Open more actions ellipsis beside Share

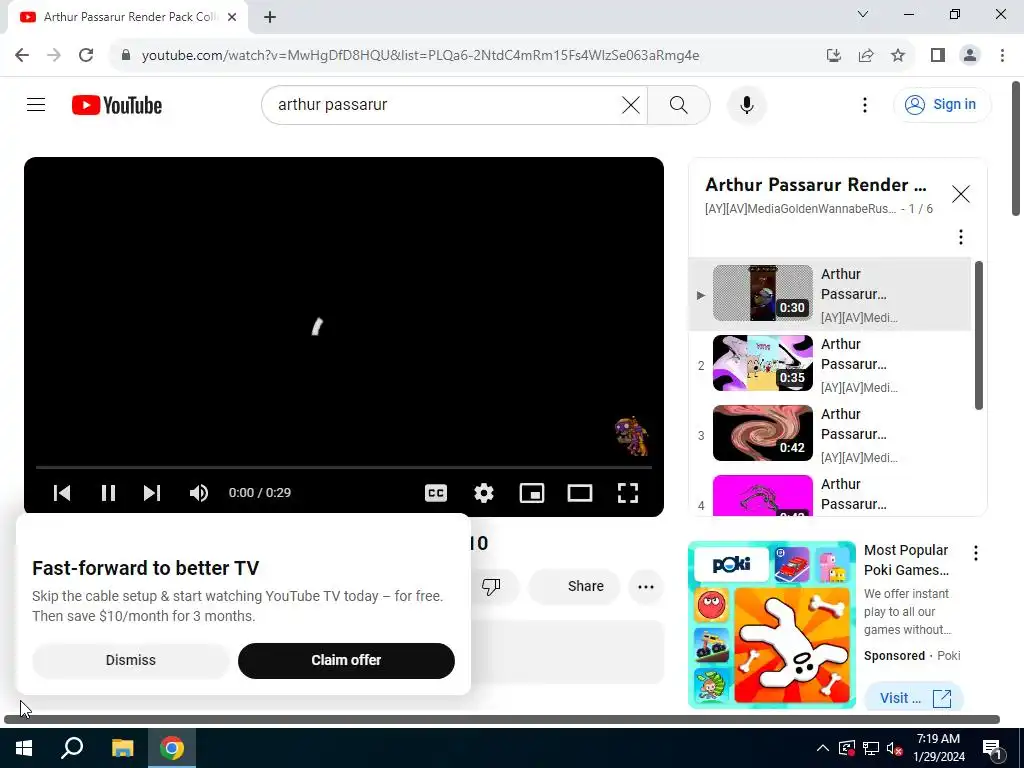pyautogui.click(x=646, y=586)
